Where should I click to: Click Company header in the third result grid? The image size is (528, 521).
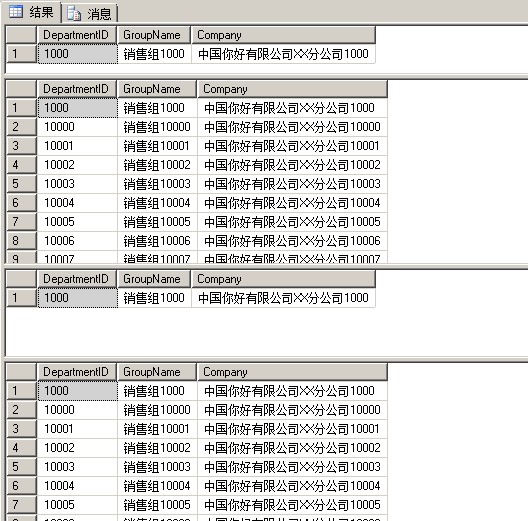(283, 279)
